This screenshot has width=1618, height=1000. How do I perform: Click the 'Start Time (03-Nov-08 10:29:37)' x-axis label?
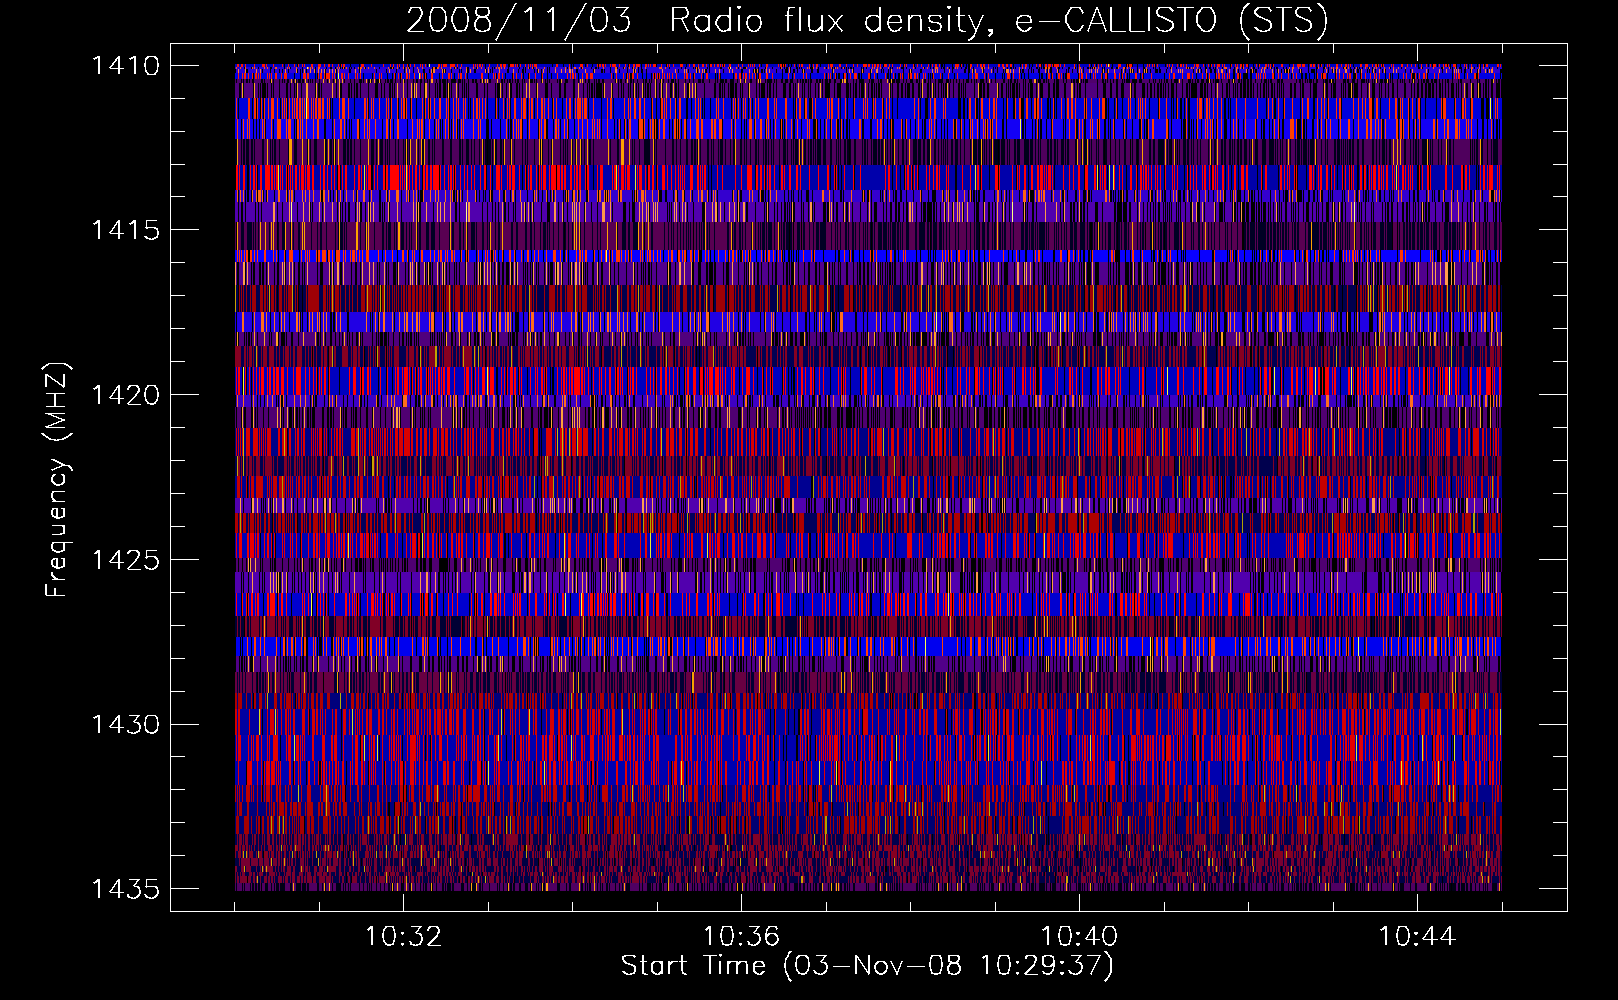pyautogui.click(x=867, y=966)
